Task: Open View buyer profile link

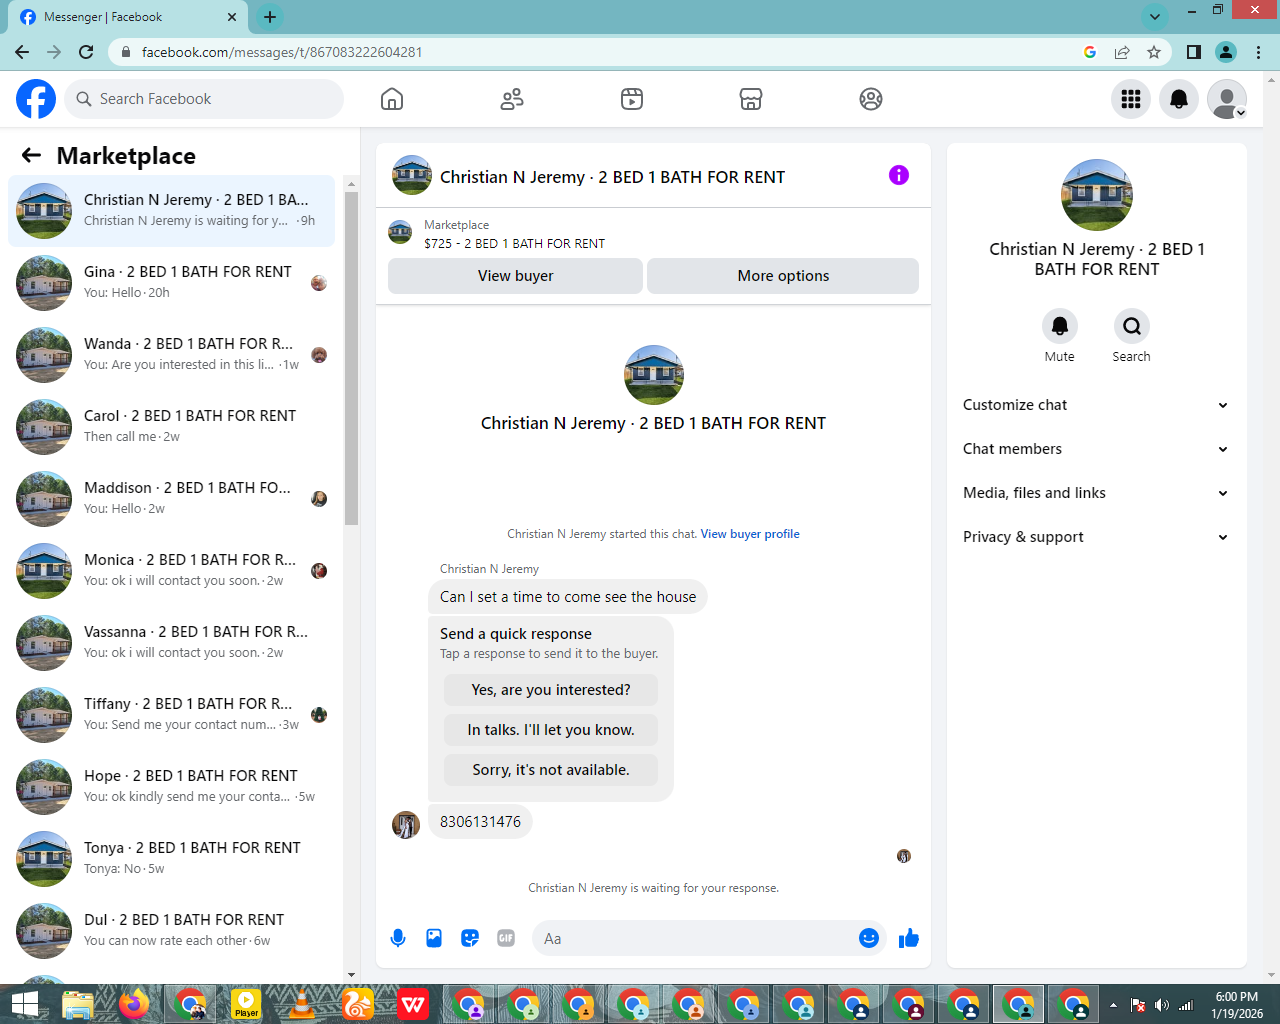Action: [750, 534]
